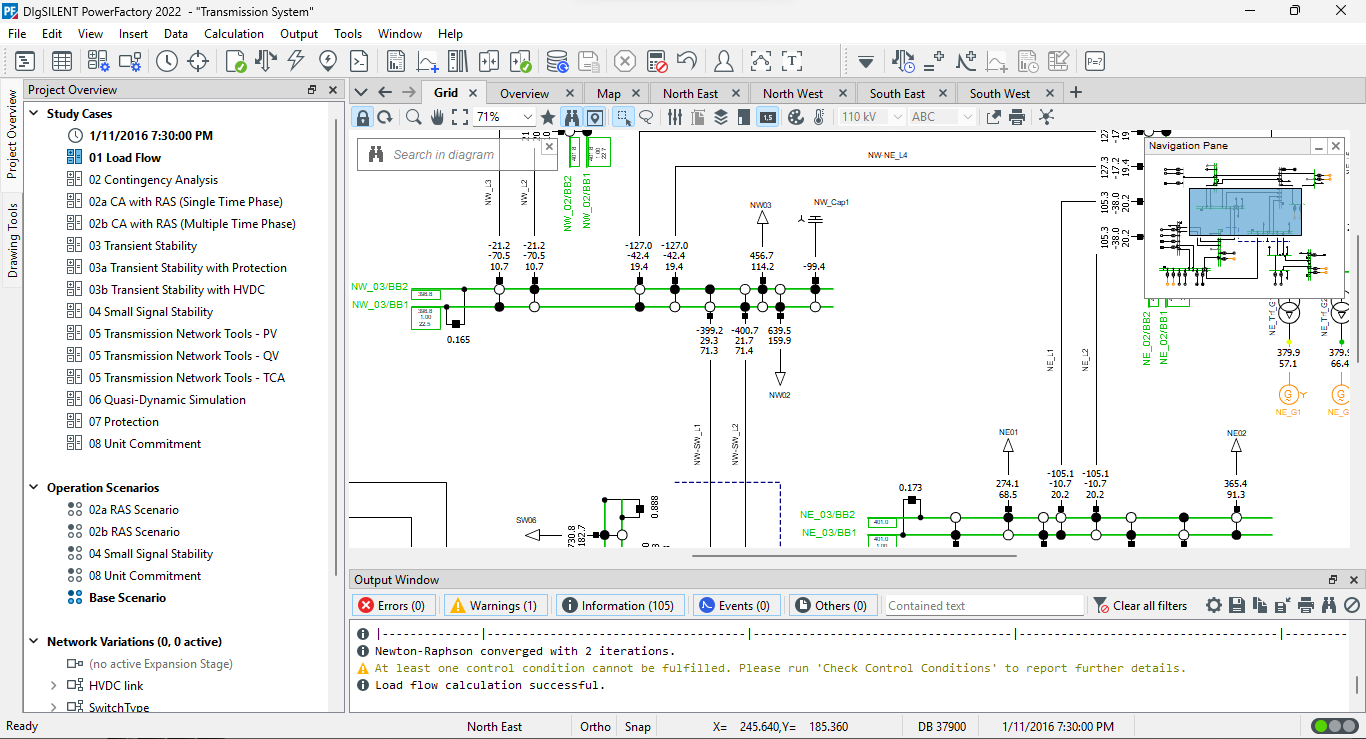Viewport: 1366px width, 739px height.
Task: Open the vertical Drawing Tools side tab
Action: [x=12, y=240]
